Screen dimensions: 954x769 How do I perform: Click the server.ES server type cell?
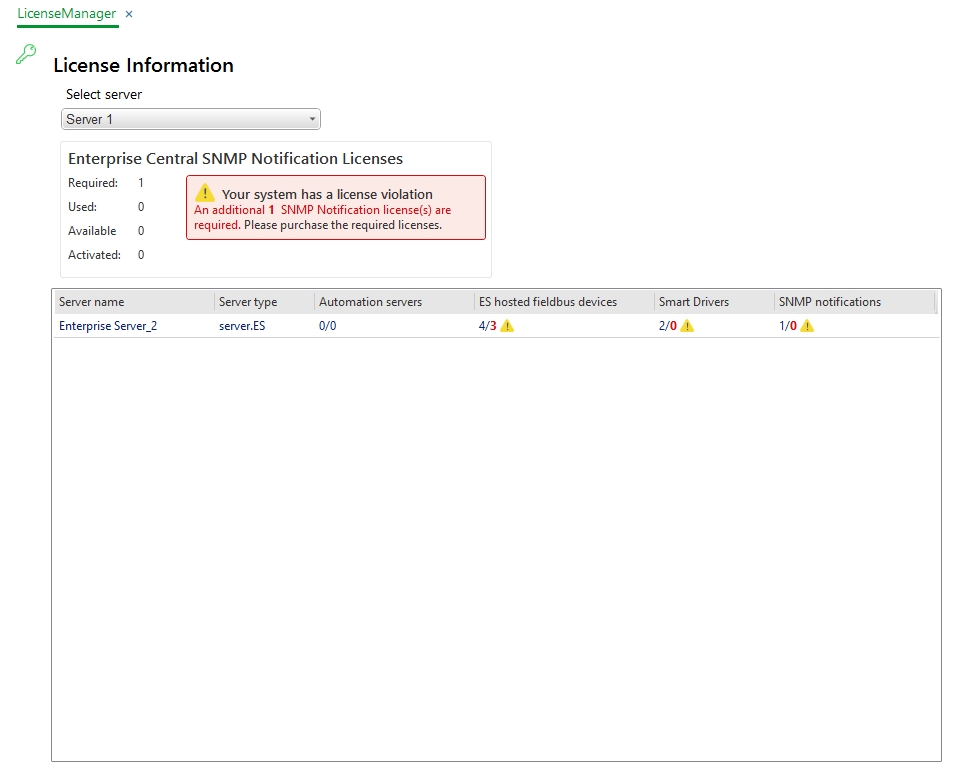[242, 326]
